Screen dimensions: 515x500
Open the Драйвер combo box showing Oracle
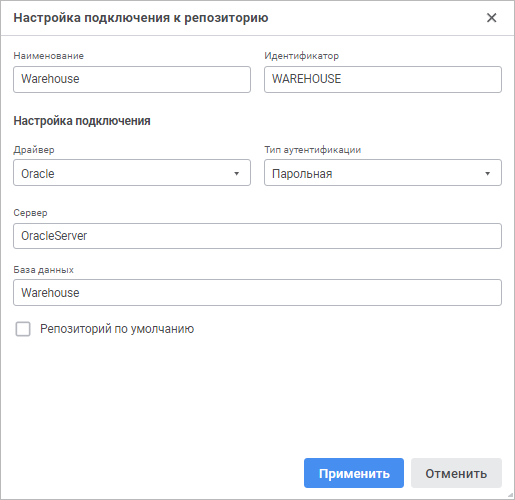[x=132, y=173]
